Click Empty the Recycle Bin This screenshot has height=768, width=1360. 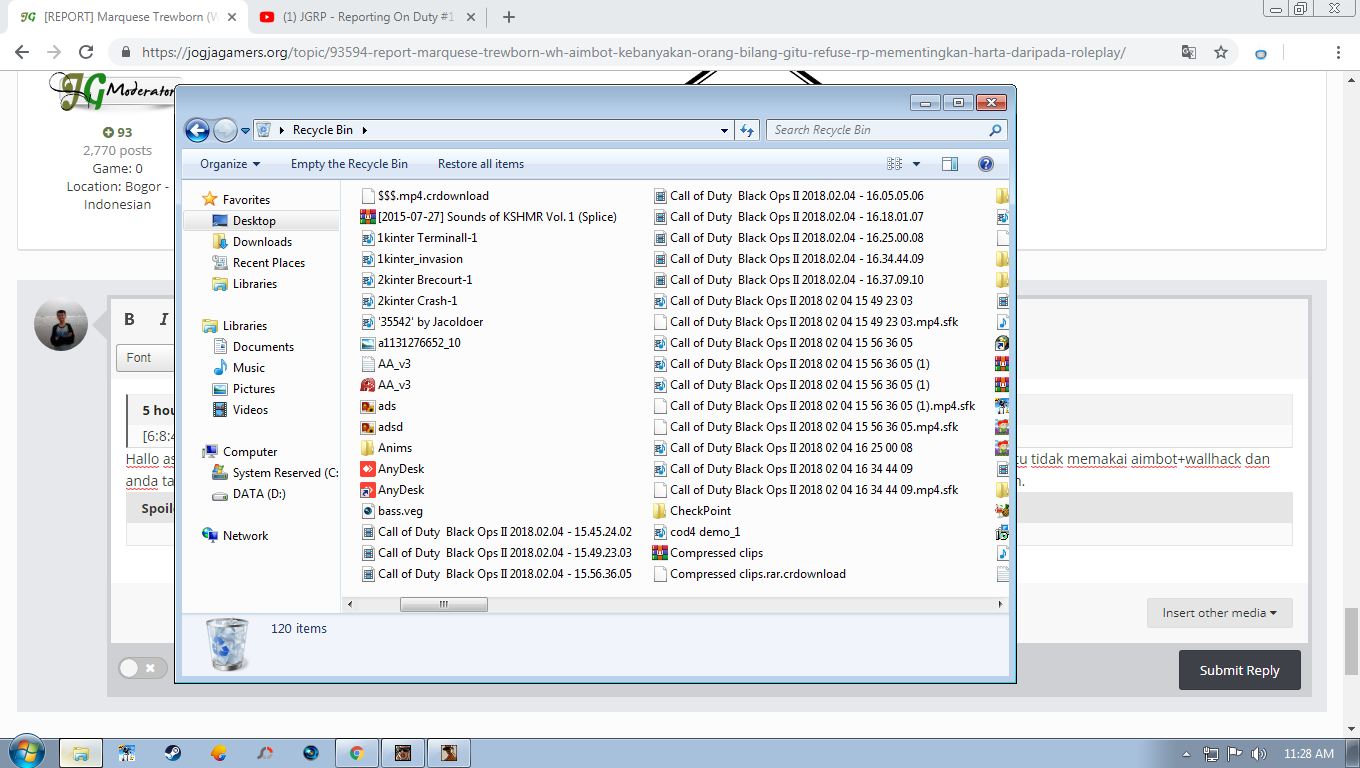coord(349,164)
